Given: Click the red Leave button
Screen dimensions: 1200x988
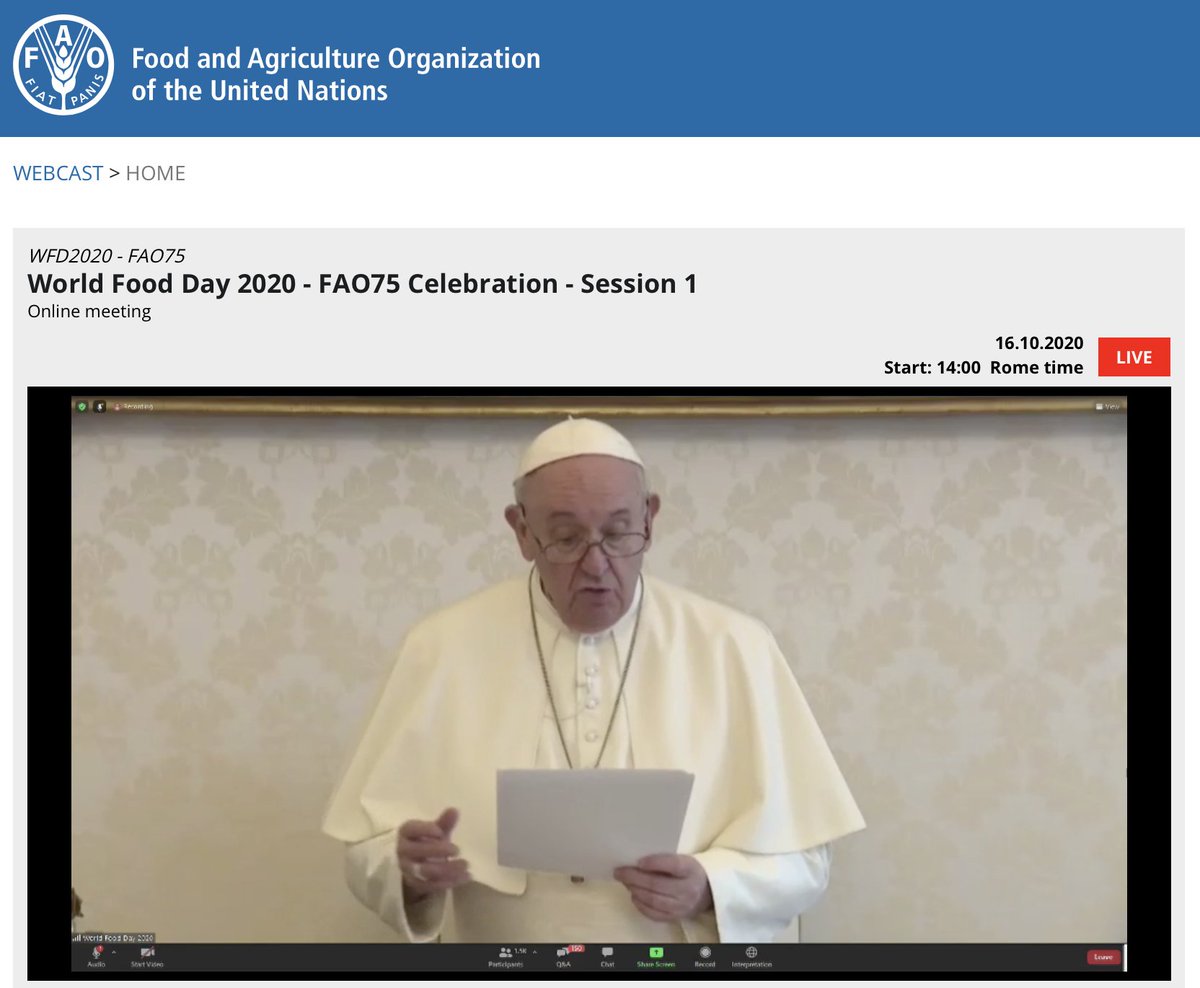Looking at the screenshot, I should point(1102,957).
